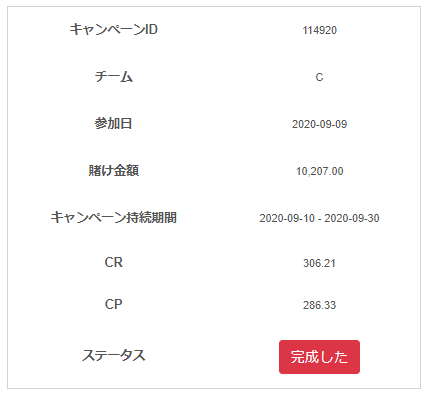
Task: Select CP value 286.33
Action: pyautogui.click(x=319, y=305)
